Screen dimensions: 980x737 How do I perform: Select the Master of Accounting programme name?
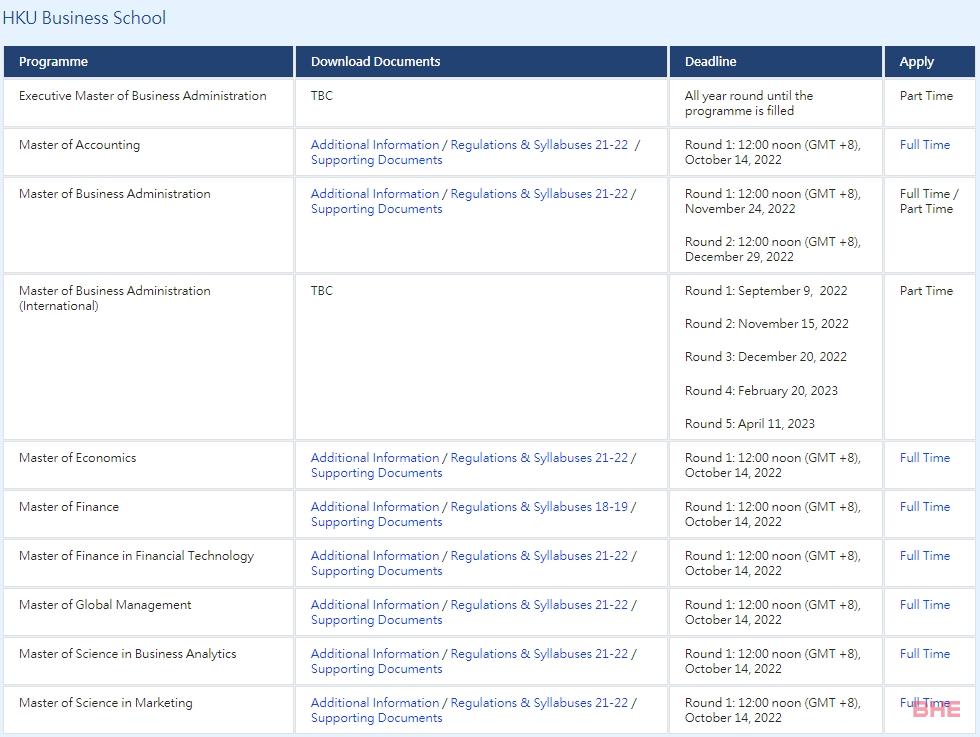(x=79, y=144)
